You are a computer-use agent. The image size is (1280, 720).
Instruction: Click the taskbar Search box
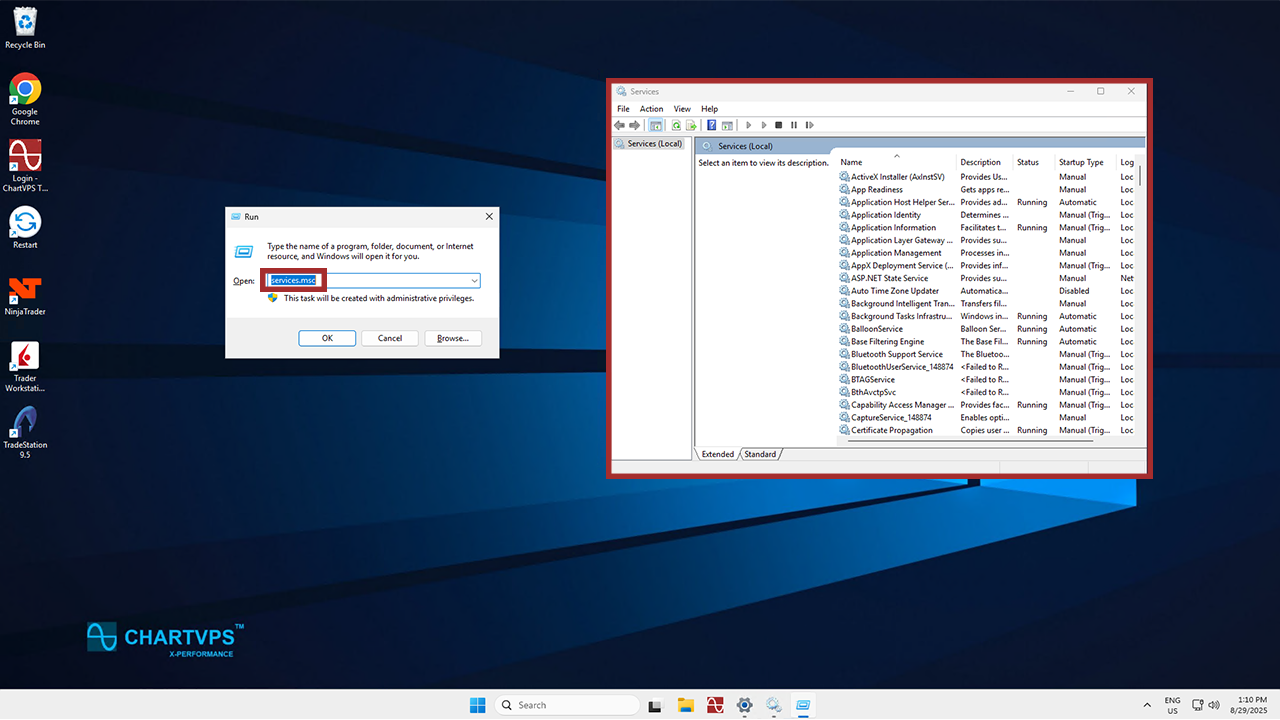(x=567, y=705)
